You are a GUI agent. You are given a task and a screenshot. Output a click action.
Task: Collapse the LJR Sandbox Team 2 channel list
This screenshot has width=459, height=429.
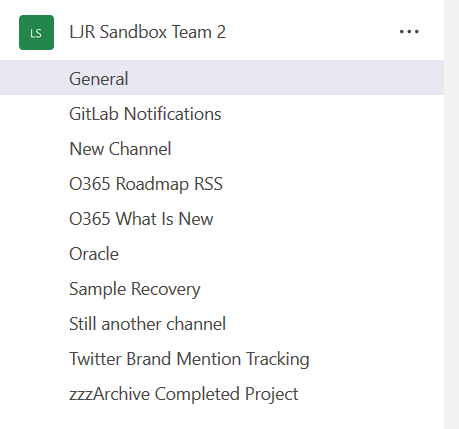(x=147, y=32)
